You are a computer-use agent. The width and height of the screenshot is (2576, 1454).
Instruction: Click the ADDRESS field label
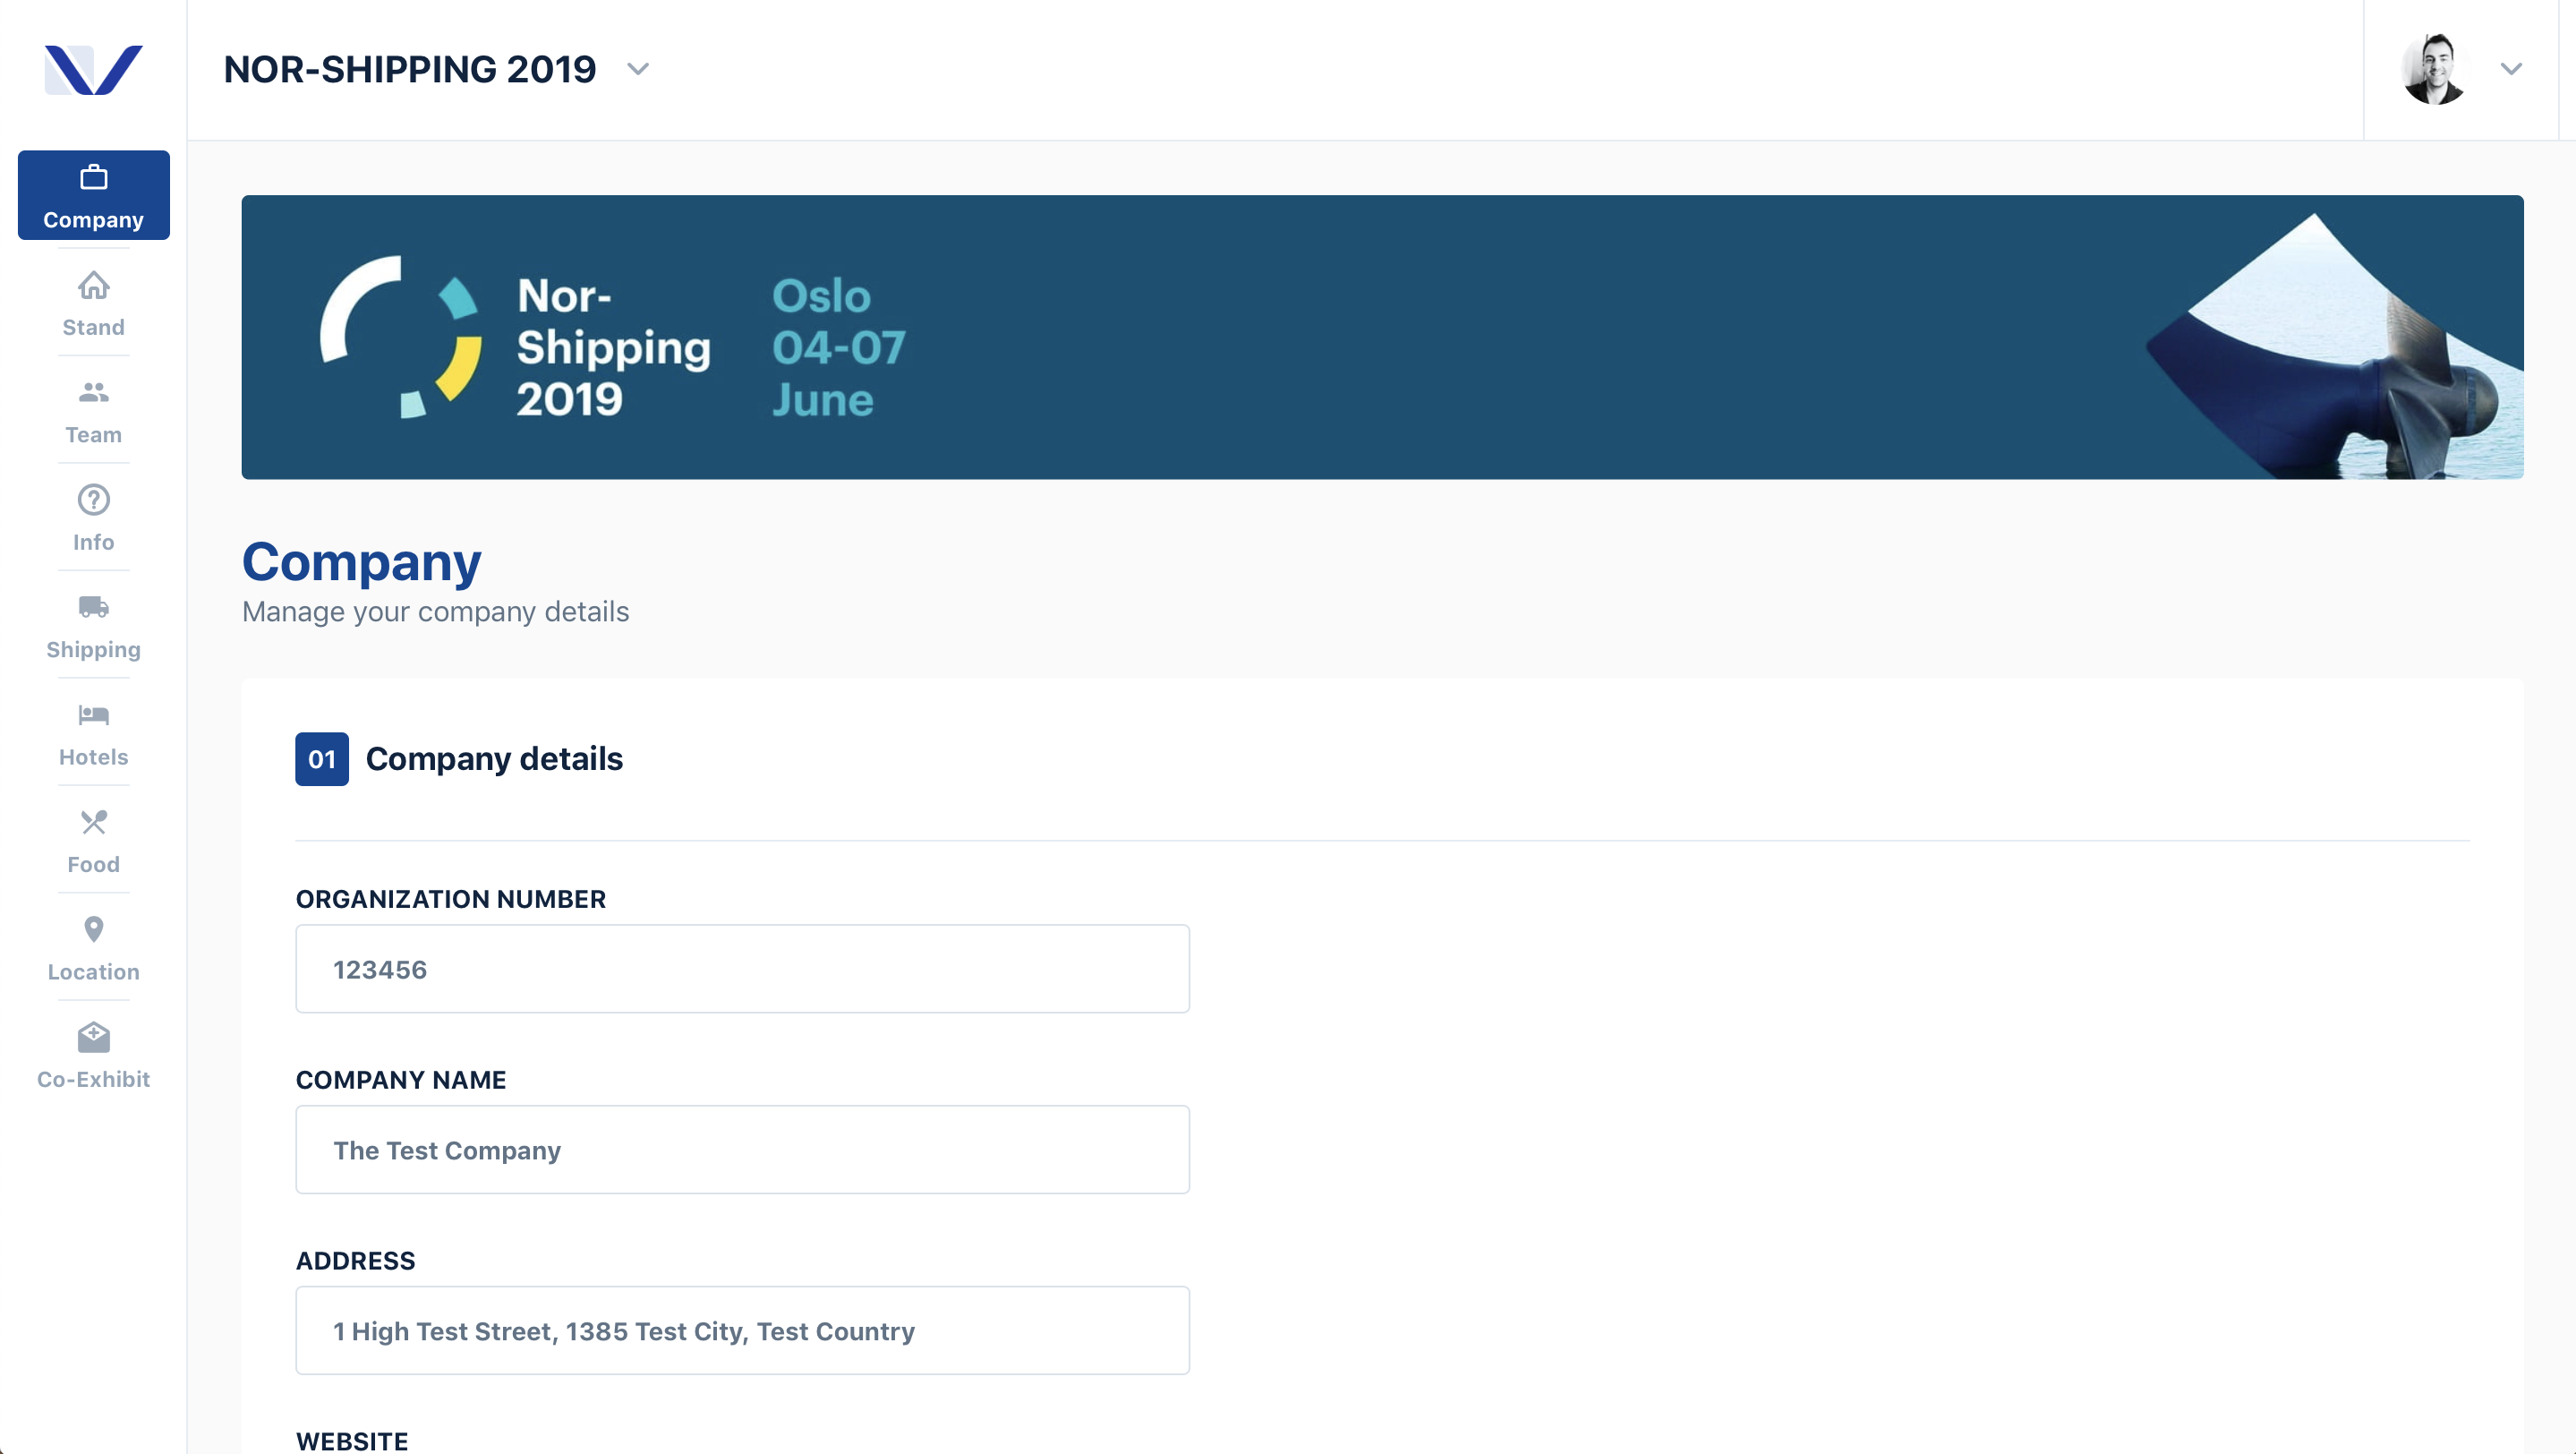tap(355, 1261)
